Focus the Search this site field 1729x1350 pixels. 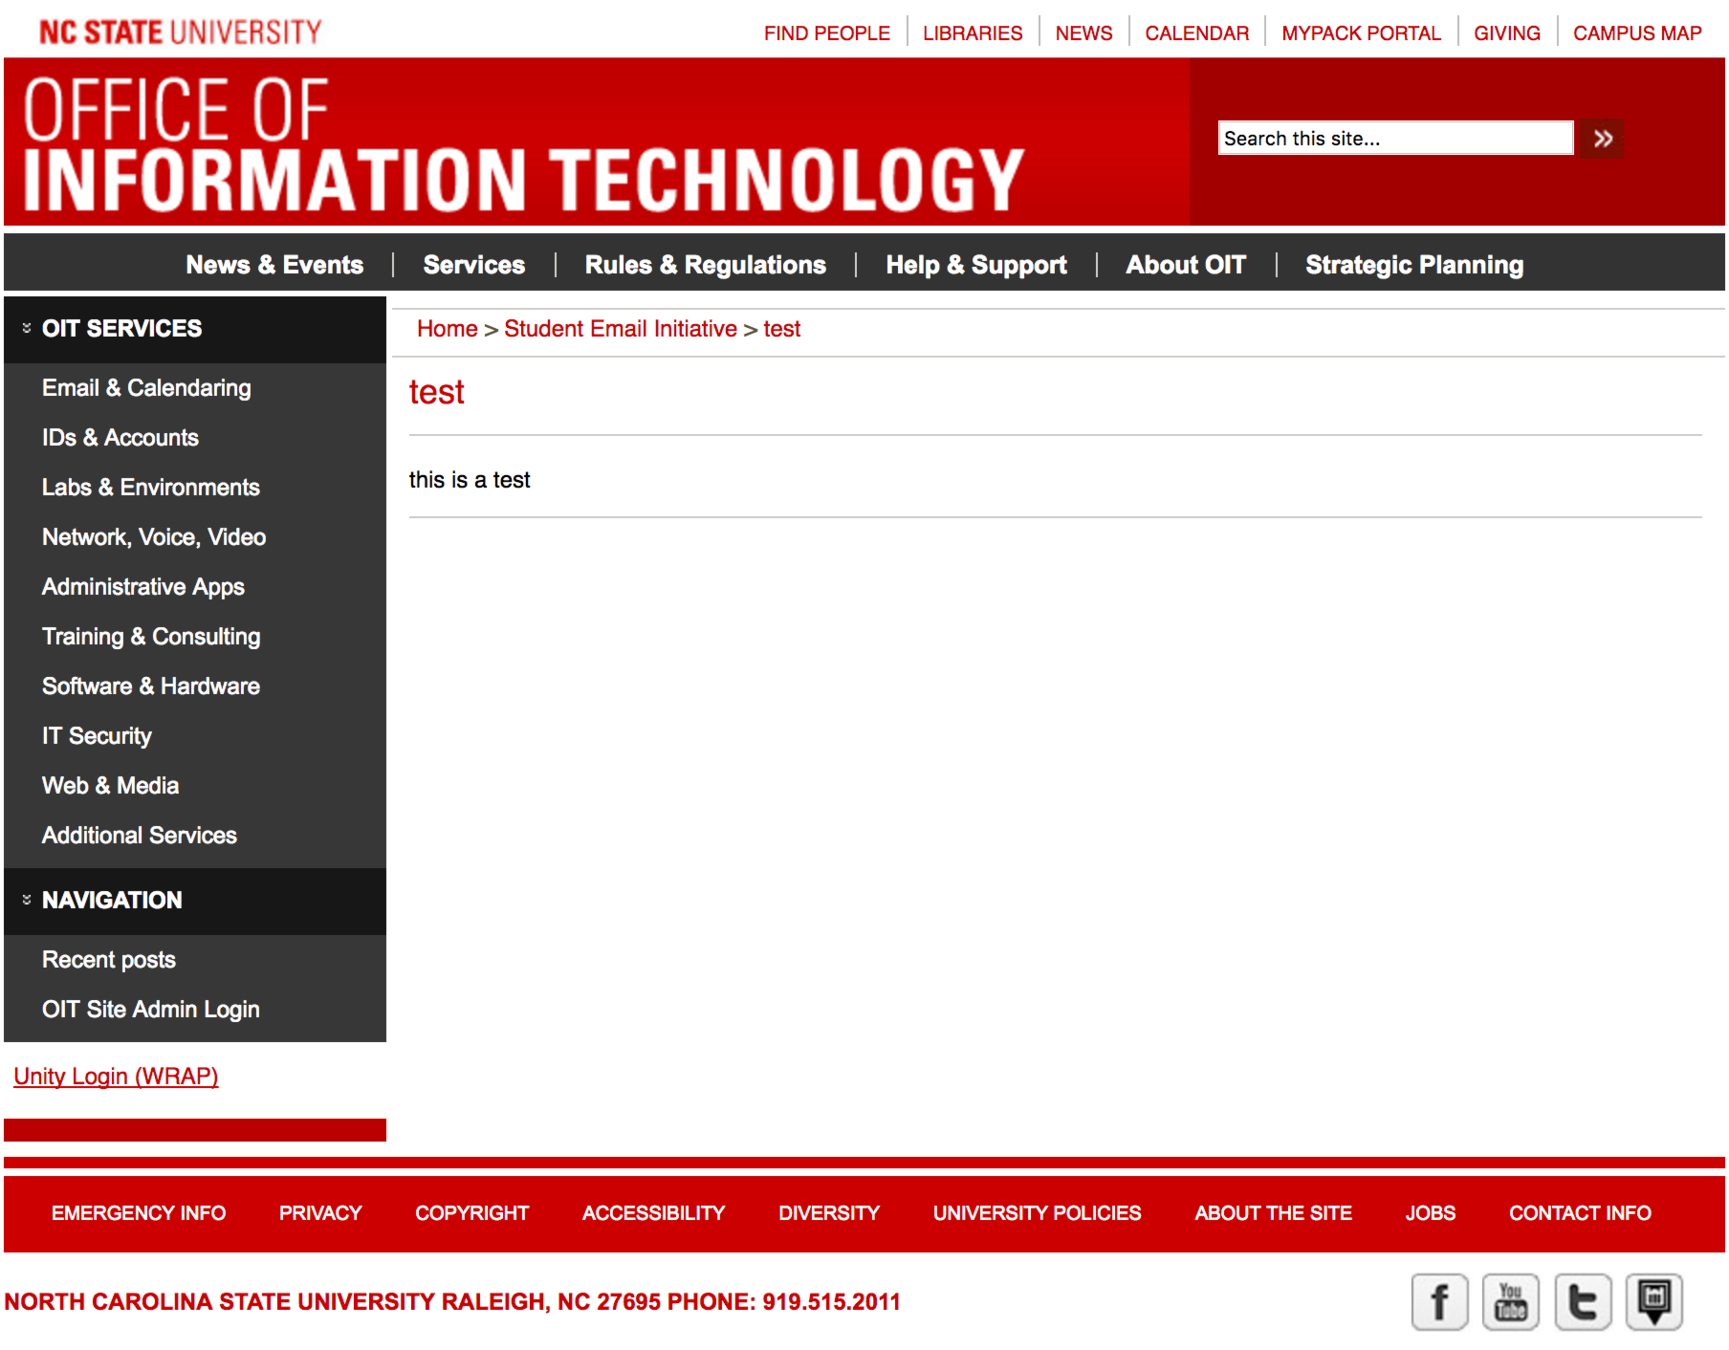click(x=1395, y=138)
